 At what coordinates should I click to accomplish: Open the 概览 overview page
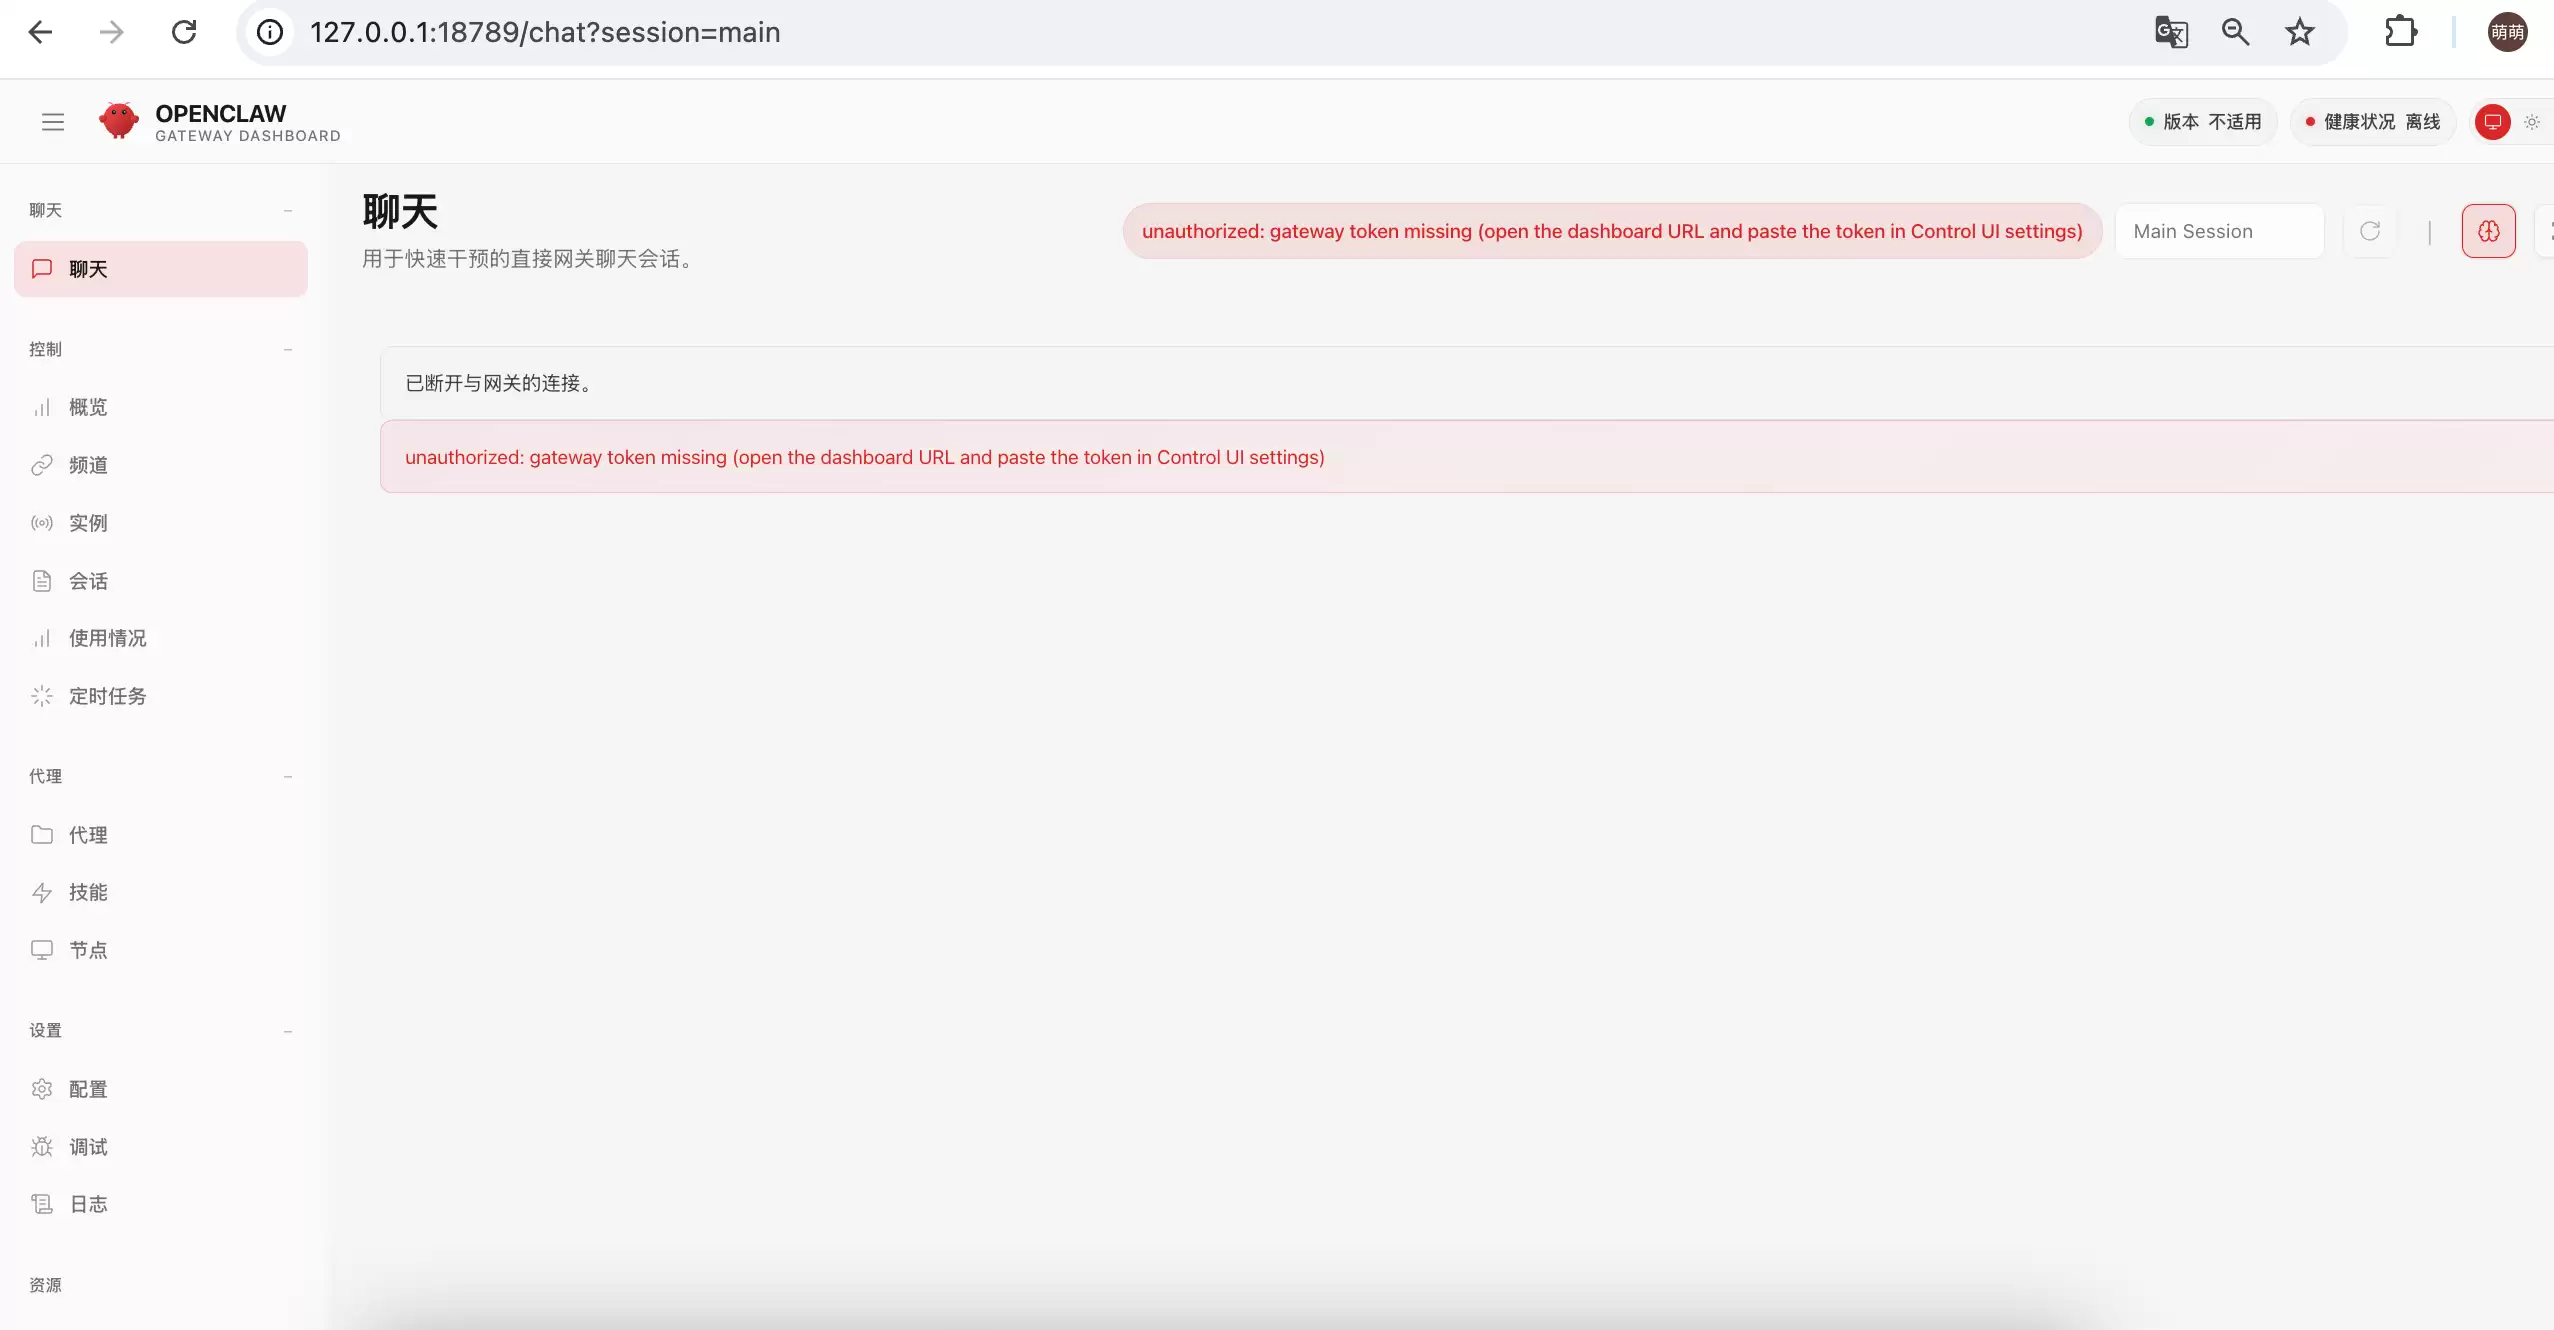88,407
